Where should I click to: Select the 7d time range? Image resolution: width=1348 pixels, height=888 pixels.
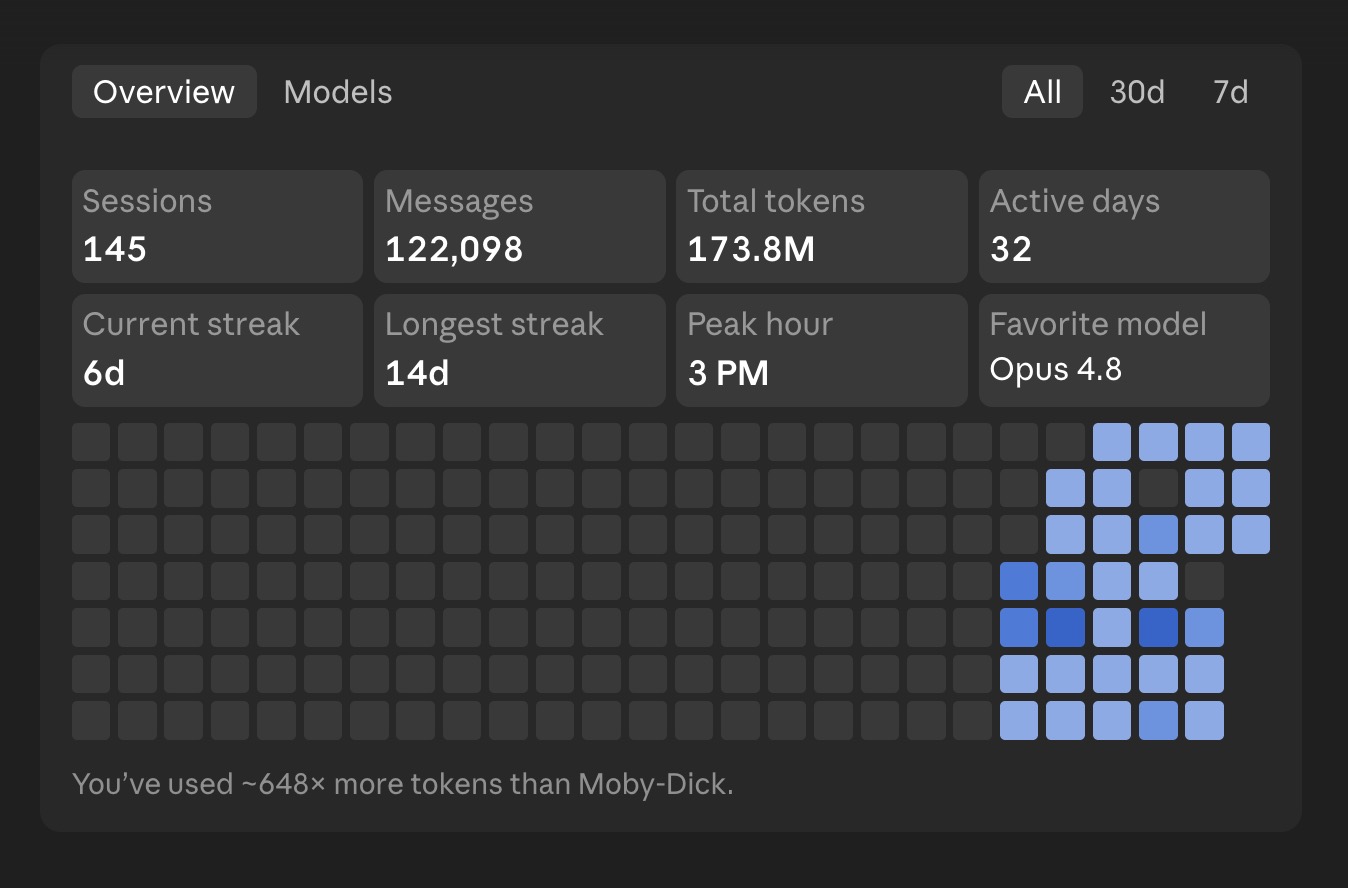(1230, 92)
